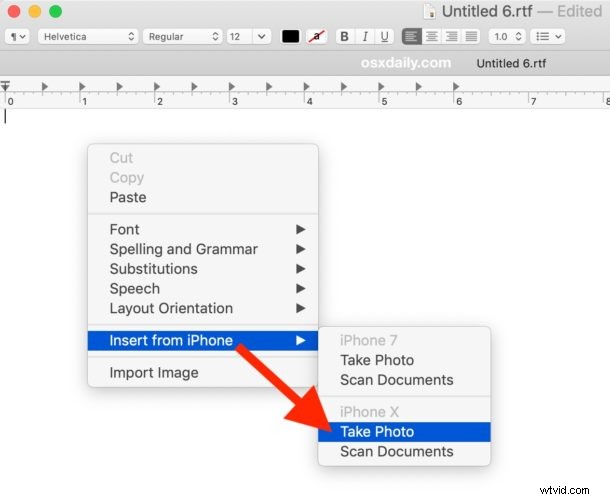The width and height of the screenshot is (610, 500).
Task: Center align text
Action: [431, 37]
